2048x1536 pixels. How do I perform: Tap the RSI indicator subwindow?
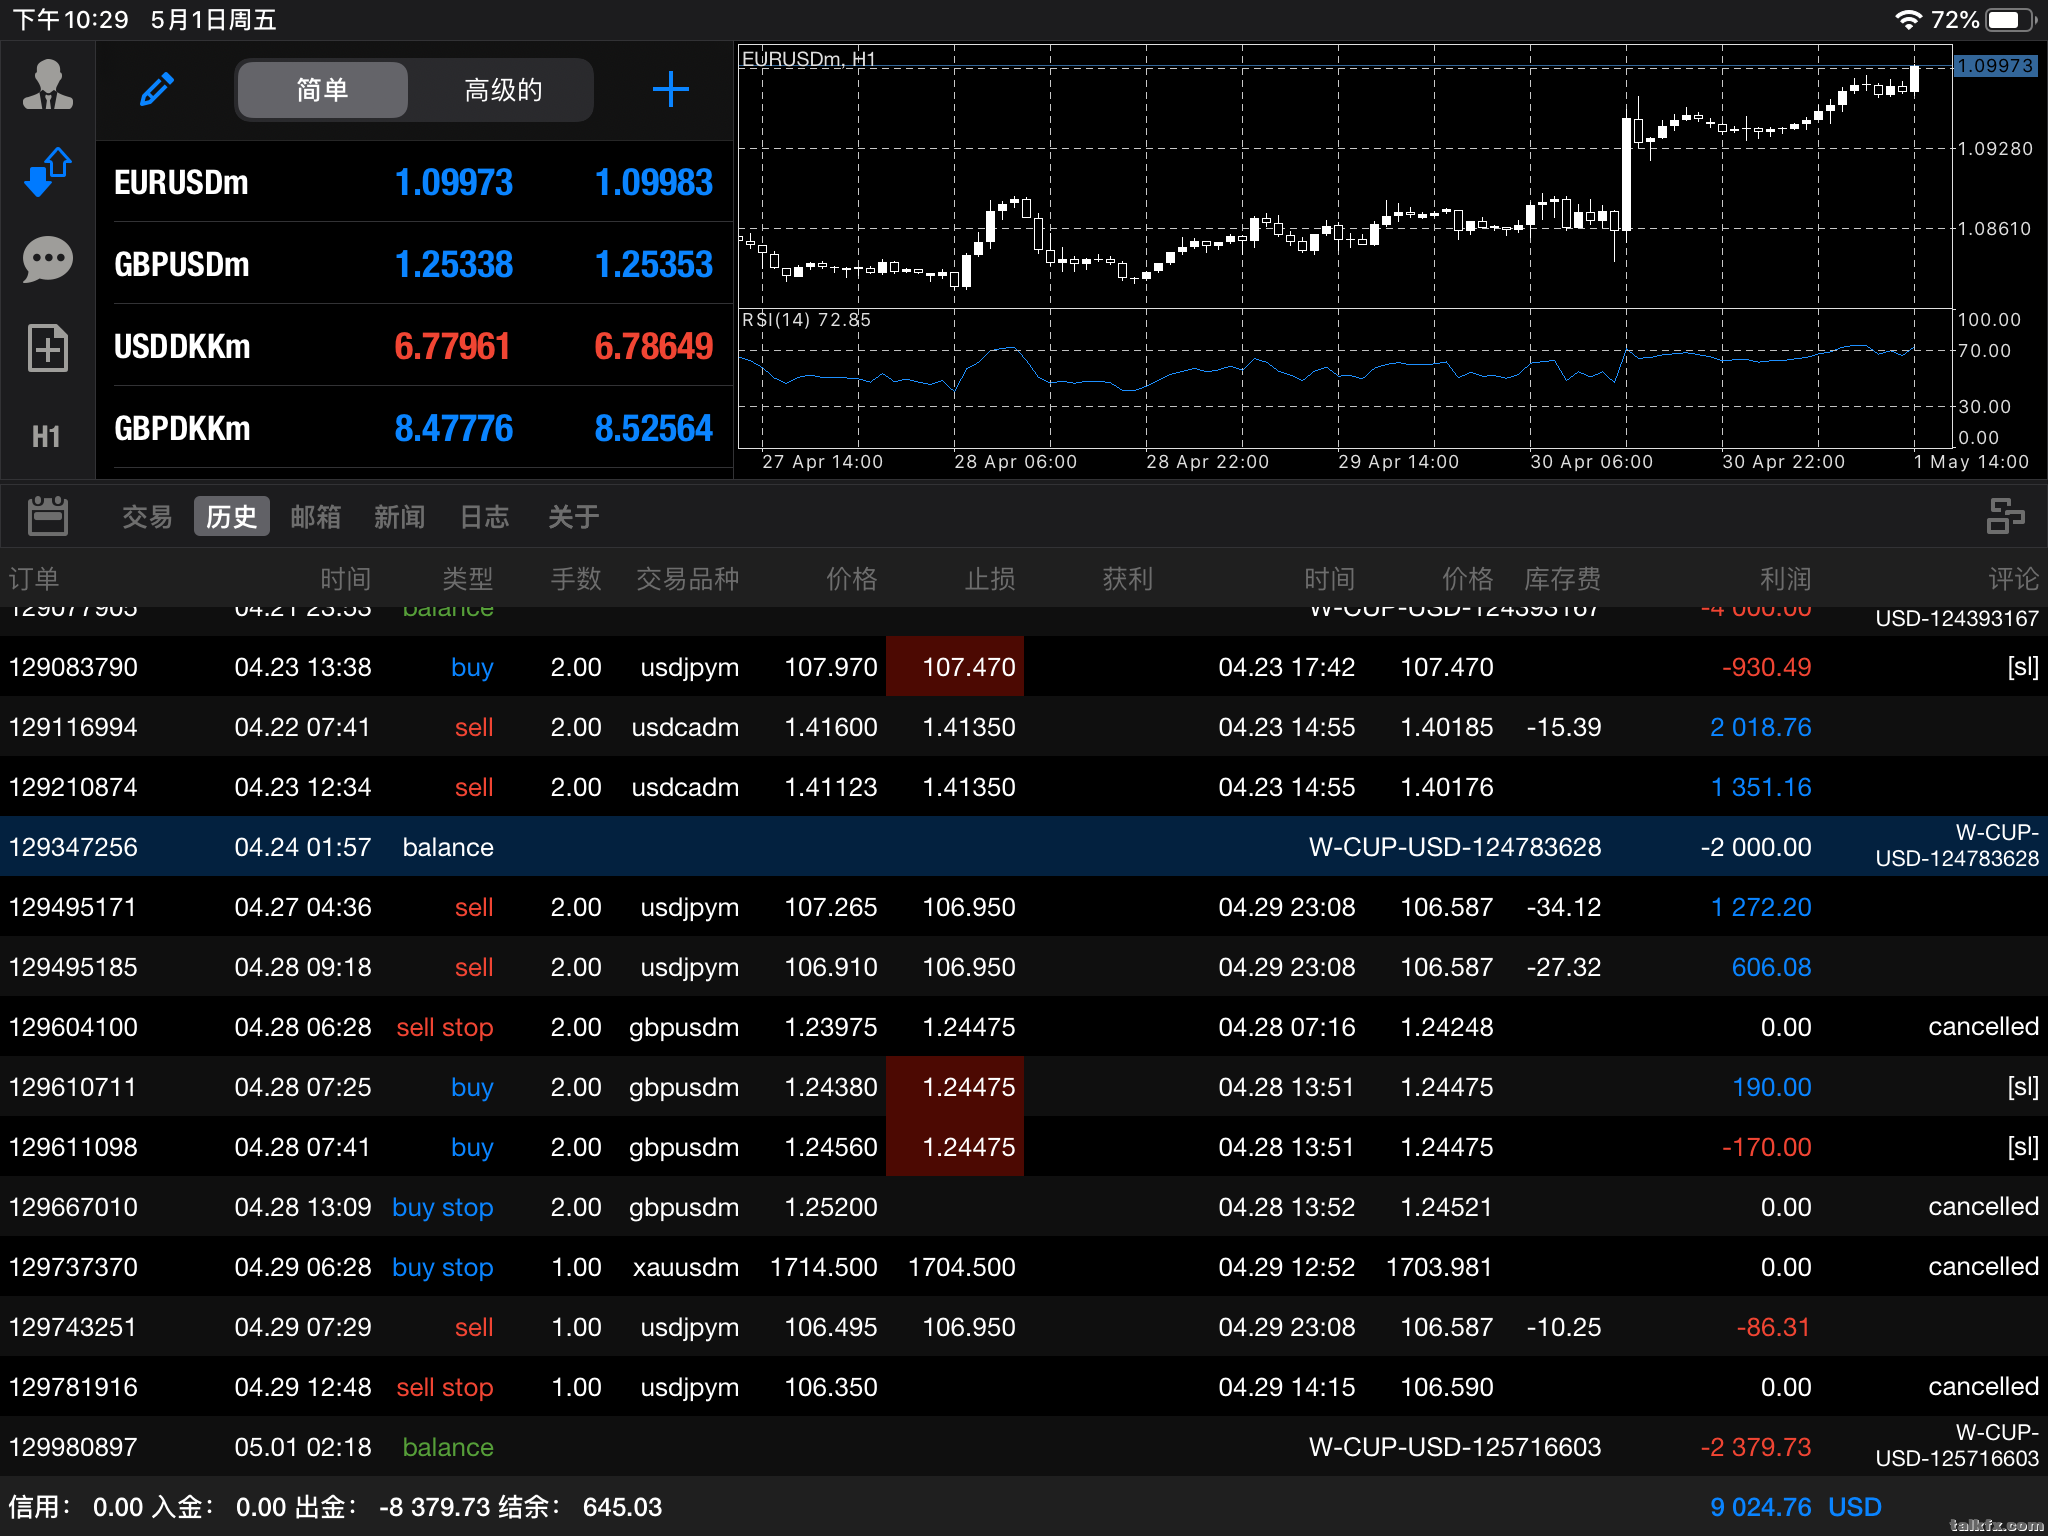1345,378
